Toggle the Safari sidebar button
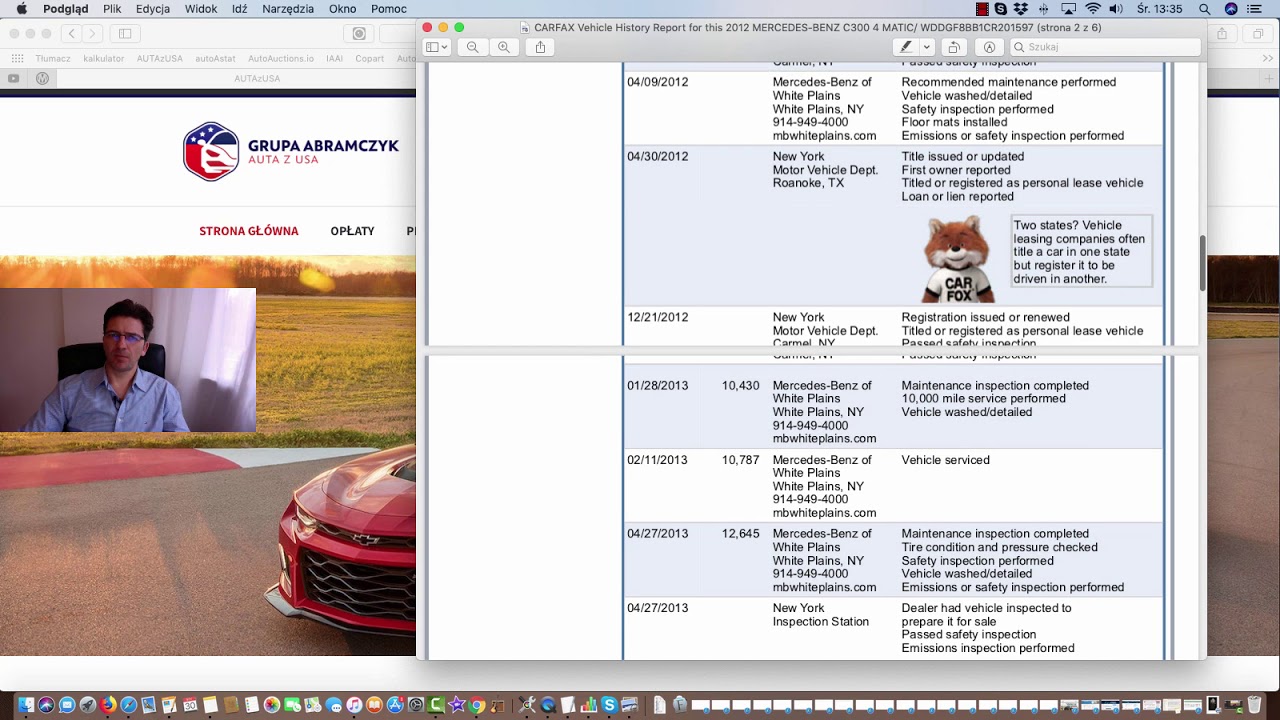1280x720 pixels. (x=125, y=33)
